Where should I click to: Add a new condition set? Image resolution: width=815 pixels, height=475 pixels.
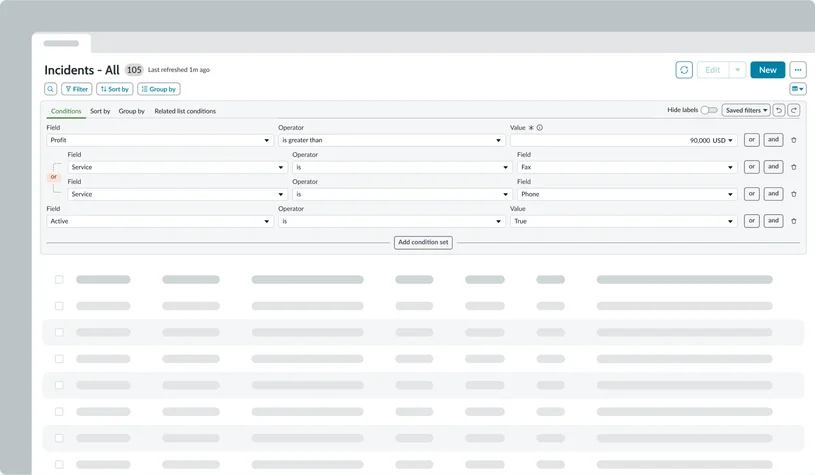(423, 242)
